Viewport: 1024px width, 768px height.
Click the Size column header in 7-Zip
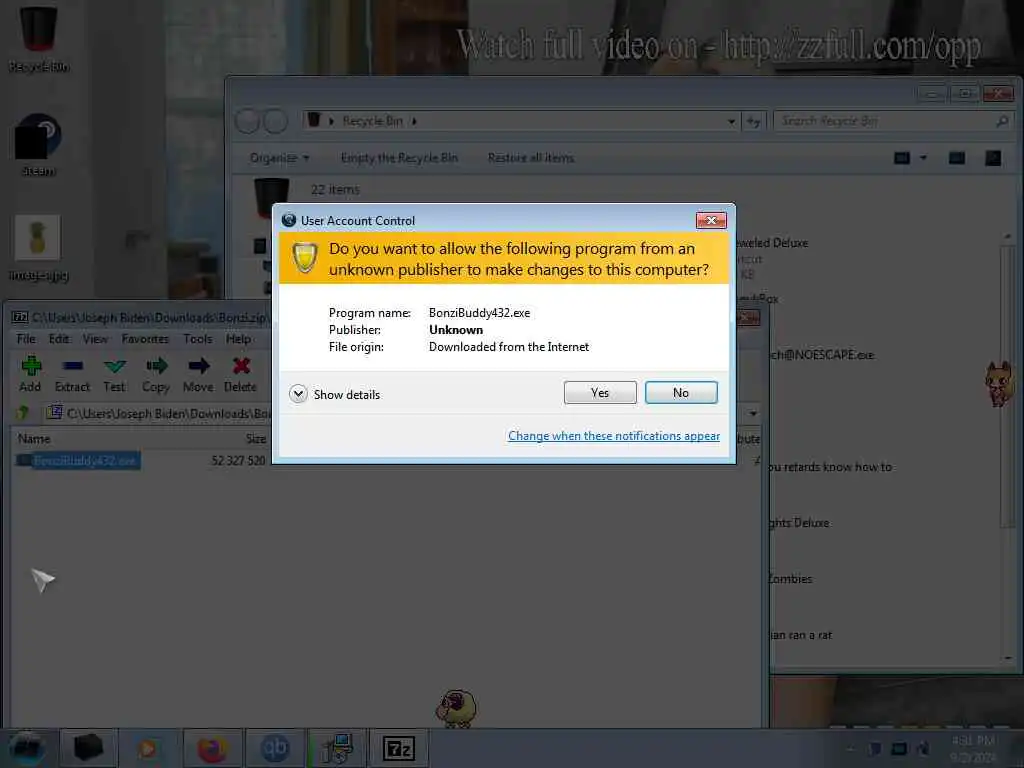click(x=256, y=439)
